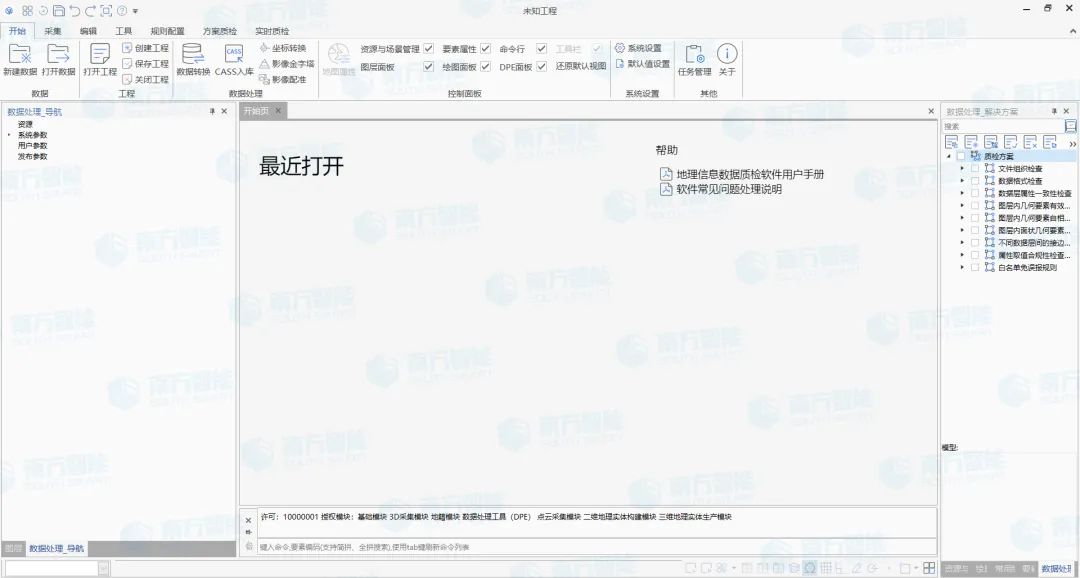Image resolution: width=1080 pixels, height=578 pixels.
Task: Open 软件常见问题处理说明 link
Action: tap(729, 189)
